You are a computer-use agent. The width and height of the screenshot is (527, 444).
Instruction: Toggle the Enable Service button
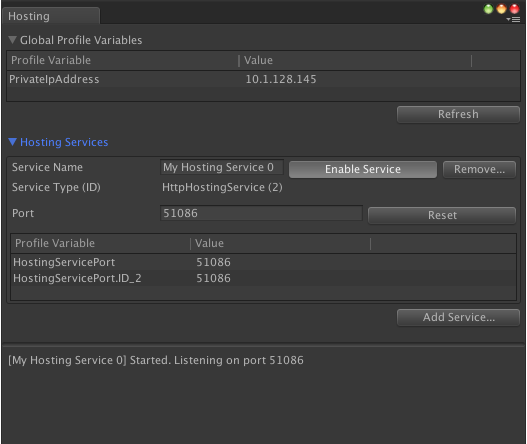(x=363, y=169)
